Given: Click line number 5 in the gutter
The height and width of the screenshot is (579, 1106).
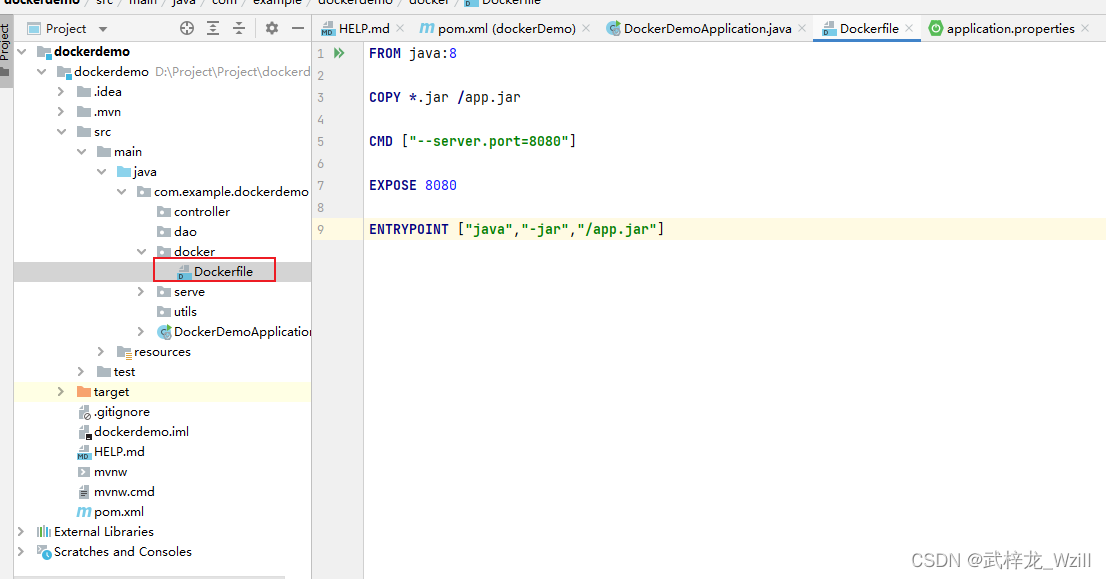Looking at the screenshot, I should coord(321,142).
